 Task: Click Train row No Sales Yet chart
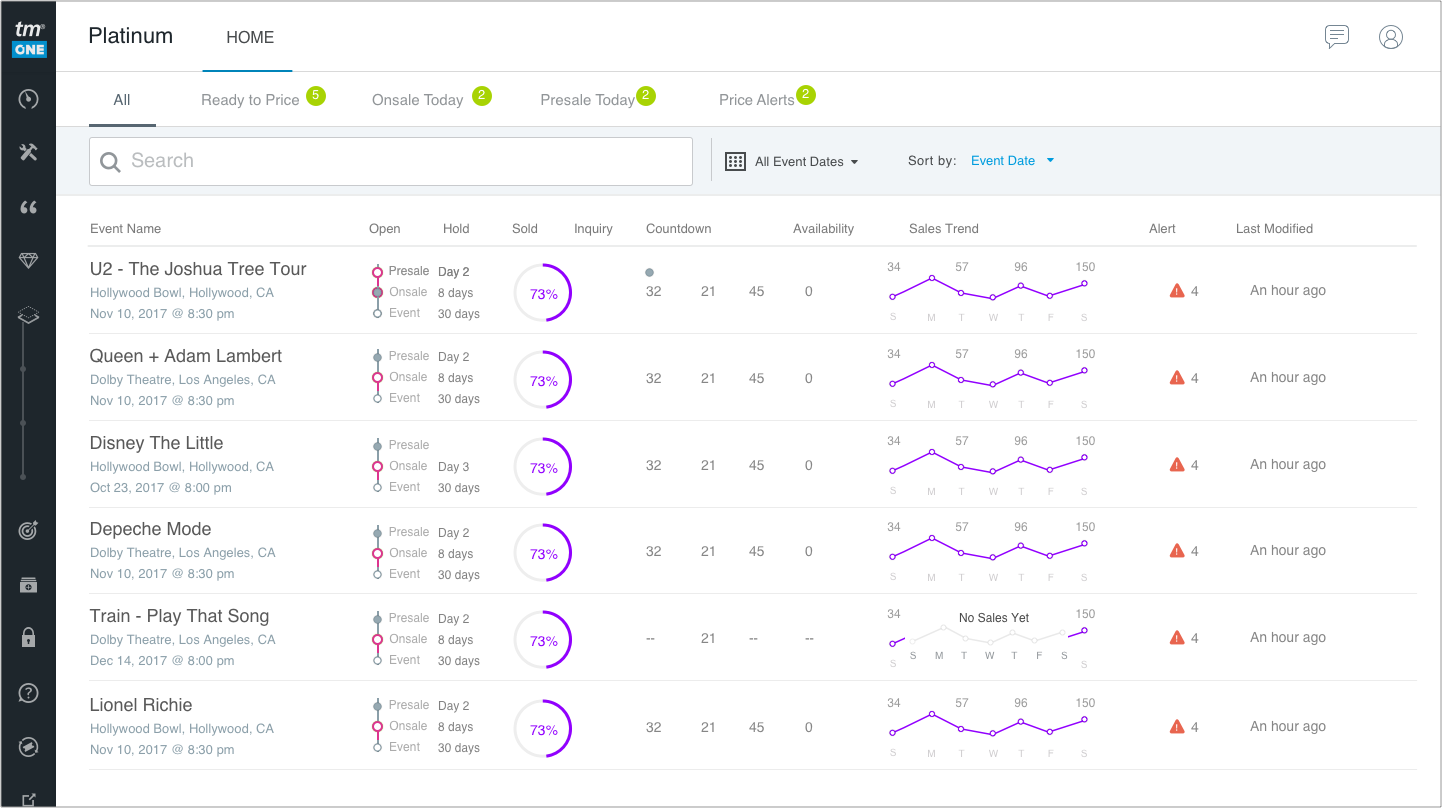(989, 637)
